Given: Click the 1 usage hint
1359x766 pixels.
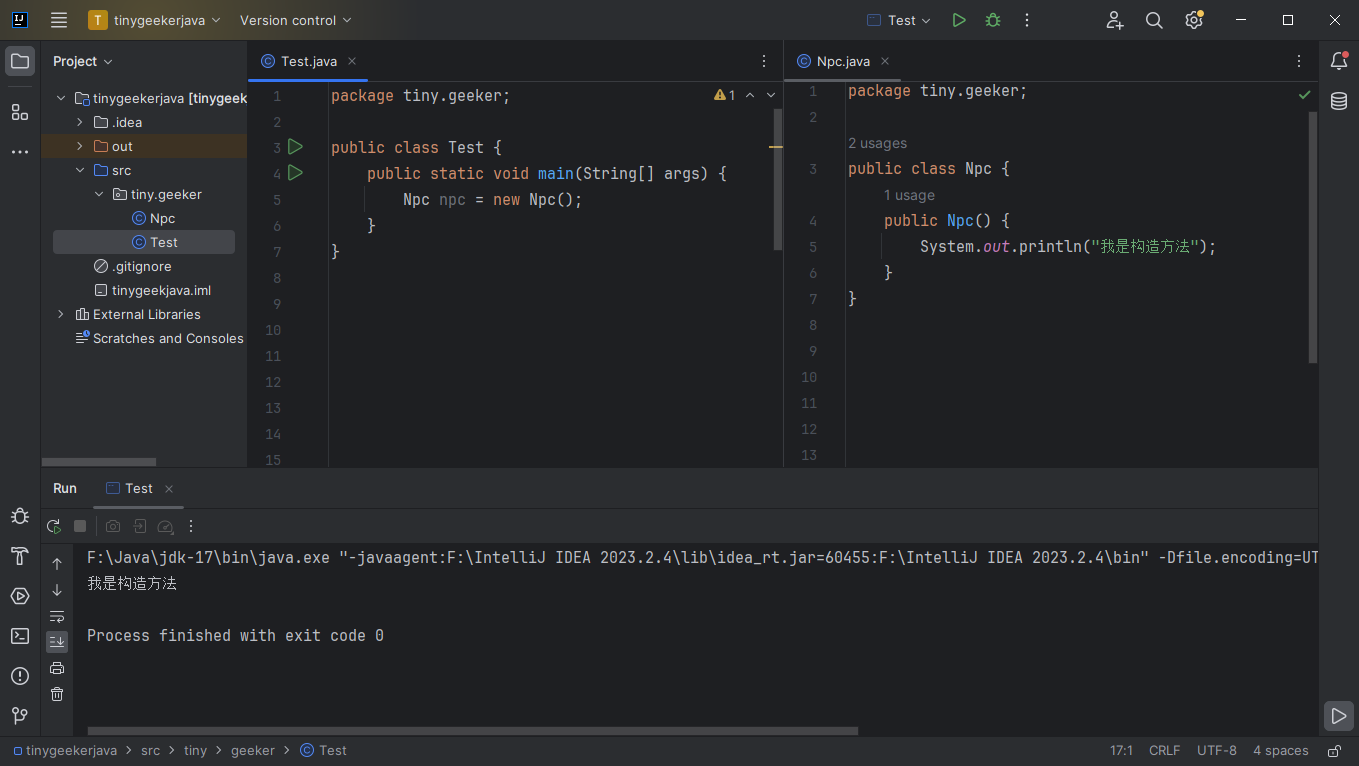Looking at the screenshot, I should (x=909, y=195).
